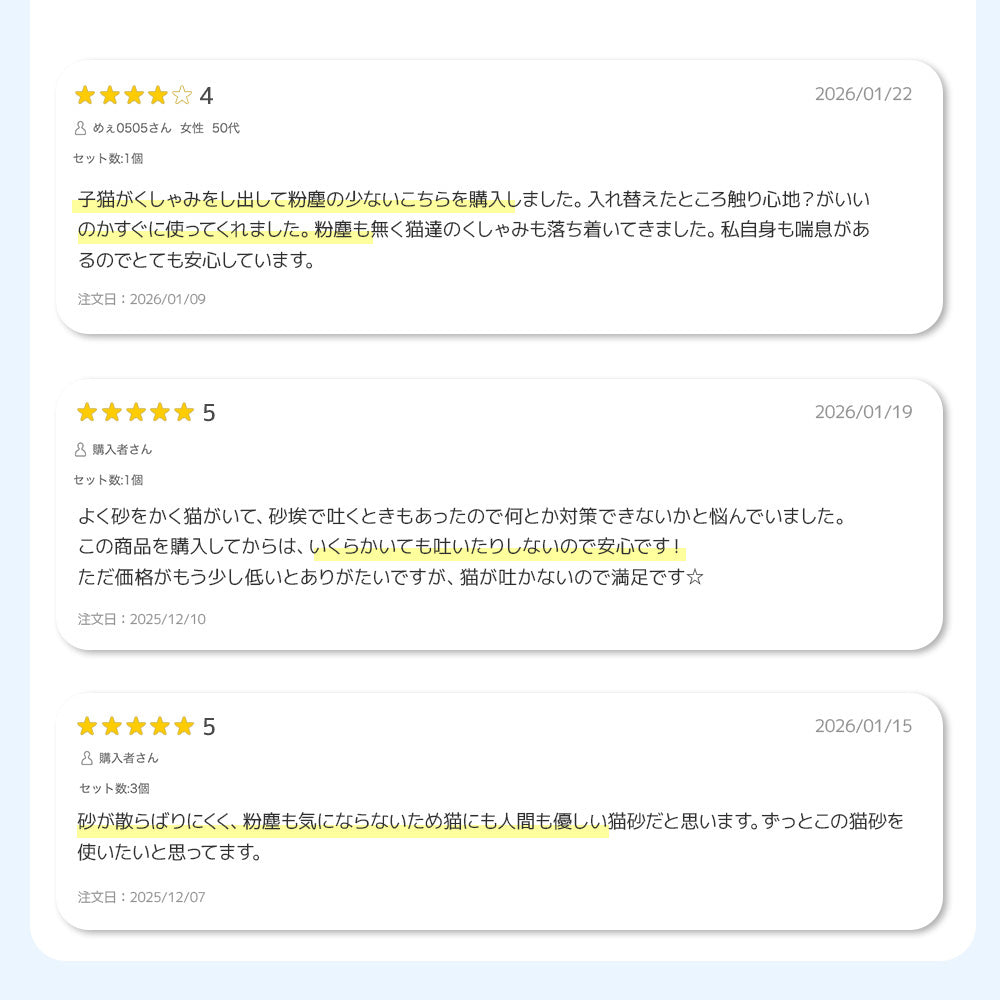The width and height of the screenshot is (1000, 1000).
Task: Click the review date 2026/01/15
Action: pyautogui.click(x=863, y=726)
